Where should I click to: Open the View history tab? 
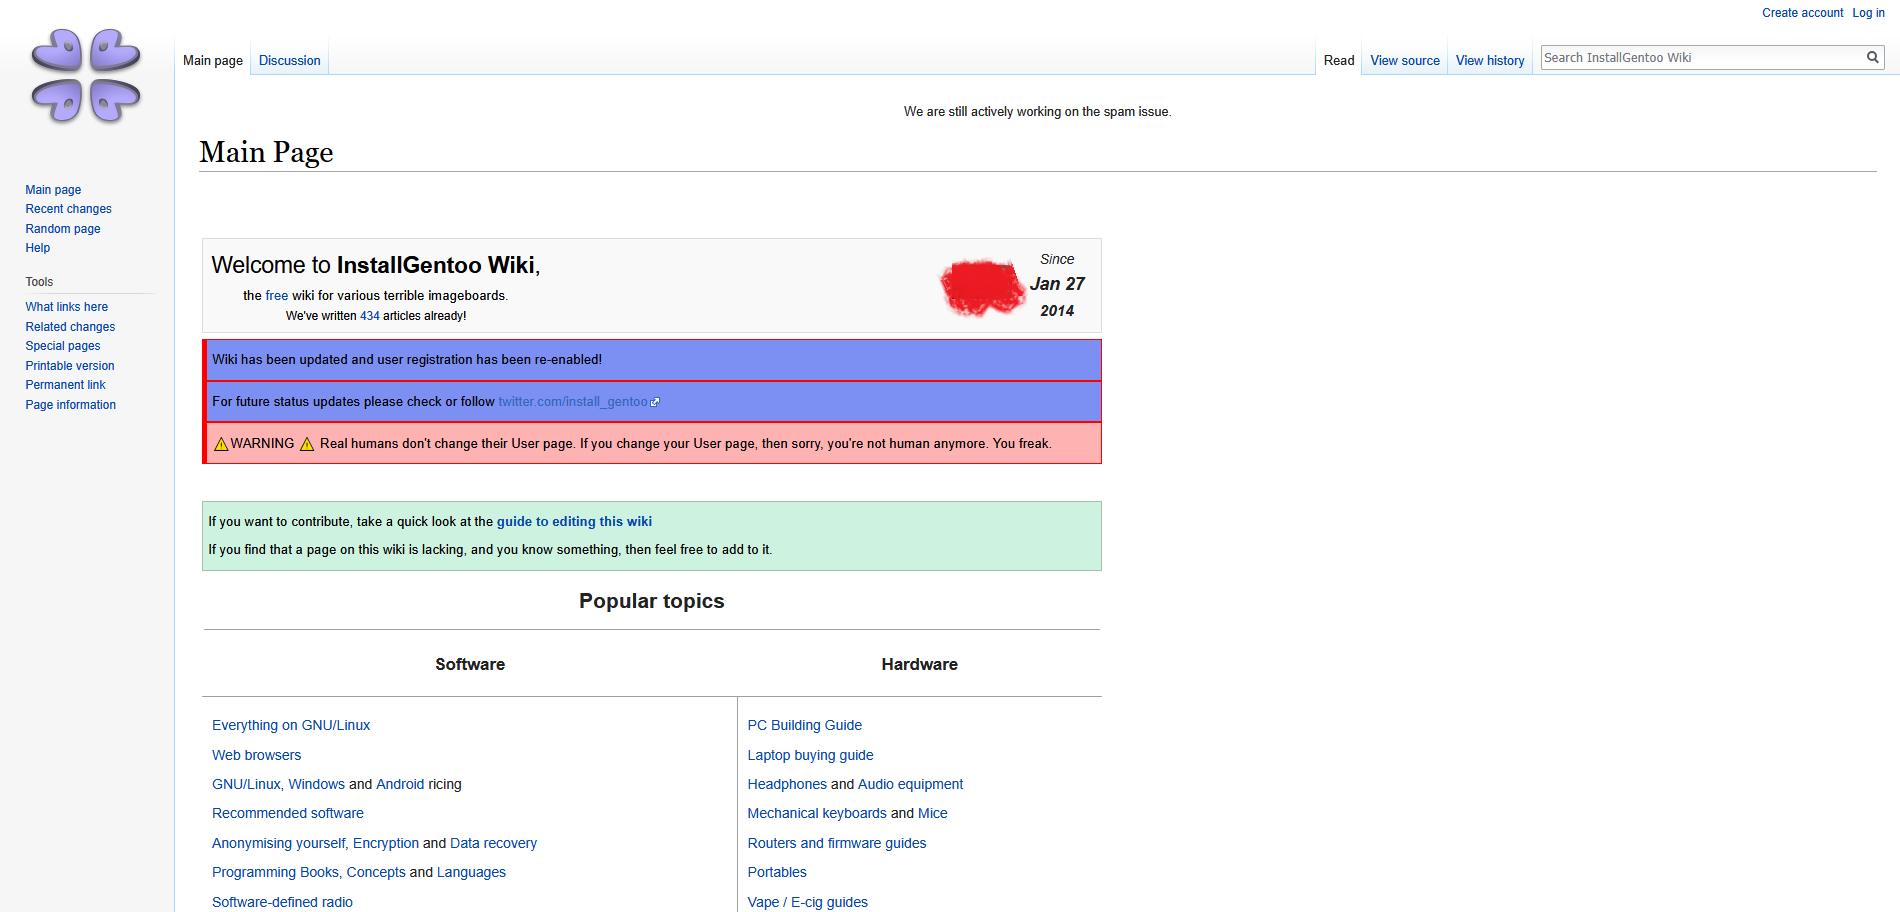point(1490,60)
